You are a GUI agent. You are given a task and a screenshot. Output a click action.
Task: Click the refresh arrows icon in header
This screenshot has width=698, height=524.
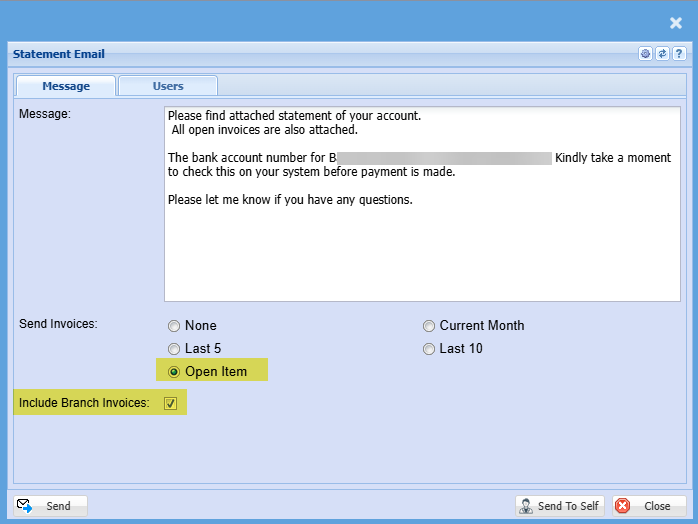[662, 54]
